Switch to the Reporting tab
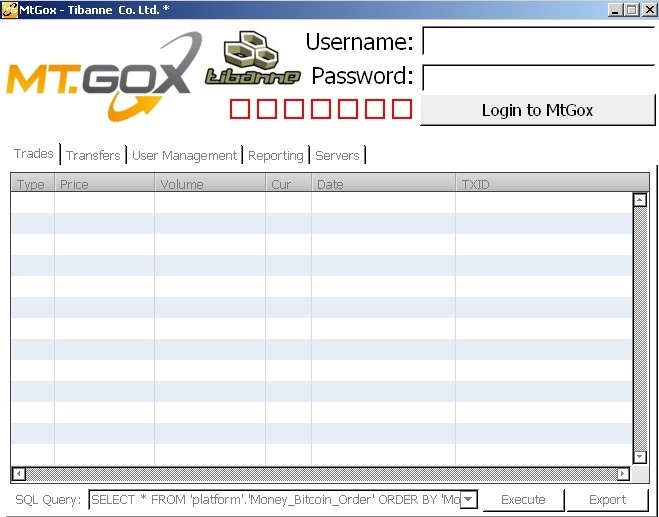This screenshot has width=659, height=517. [276, 156]
